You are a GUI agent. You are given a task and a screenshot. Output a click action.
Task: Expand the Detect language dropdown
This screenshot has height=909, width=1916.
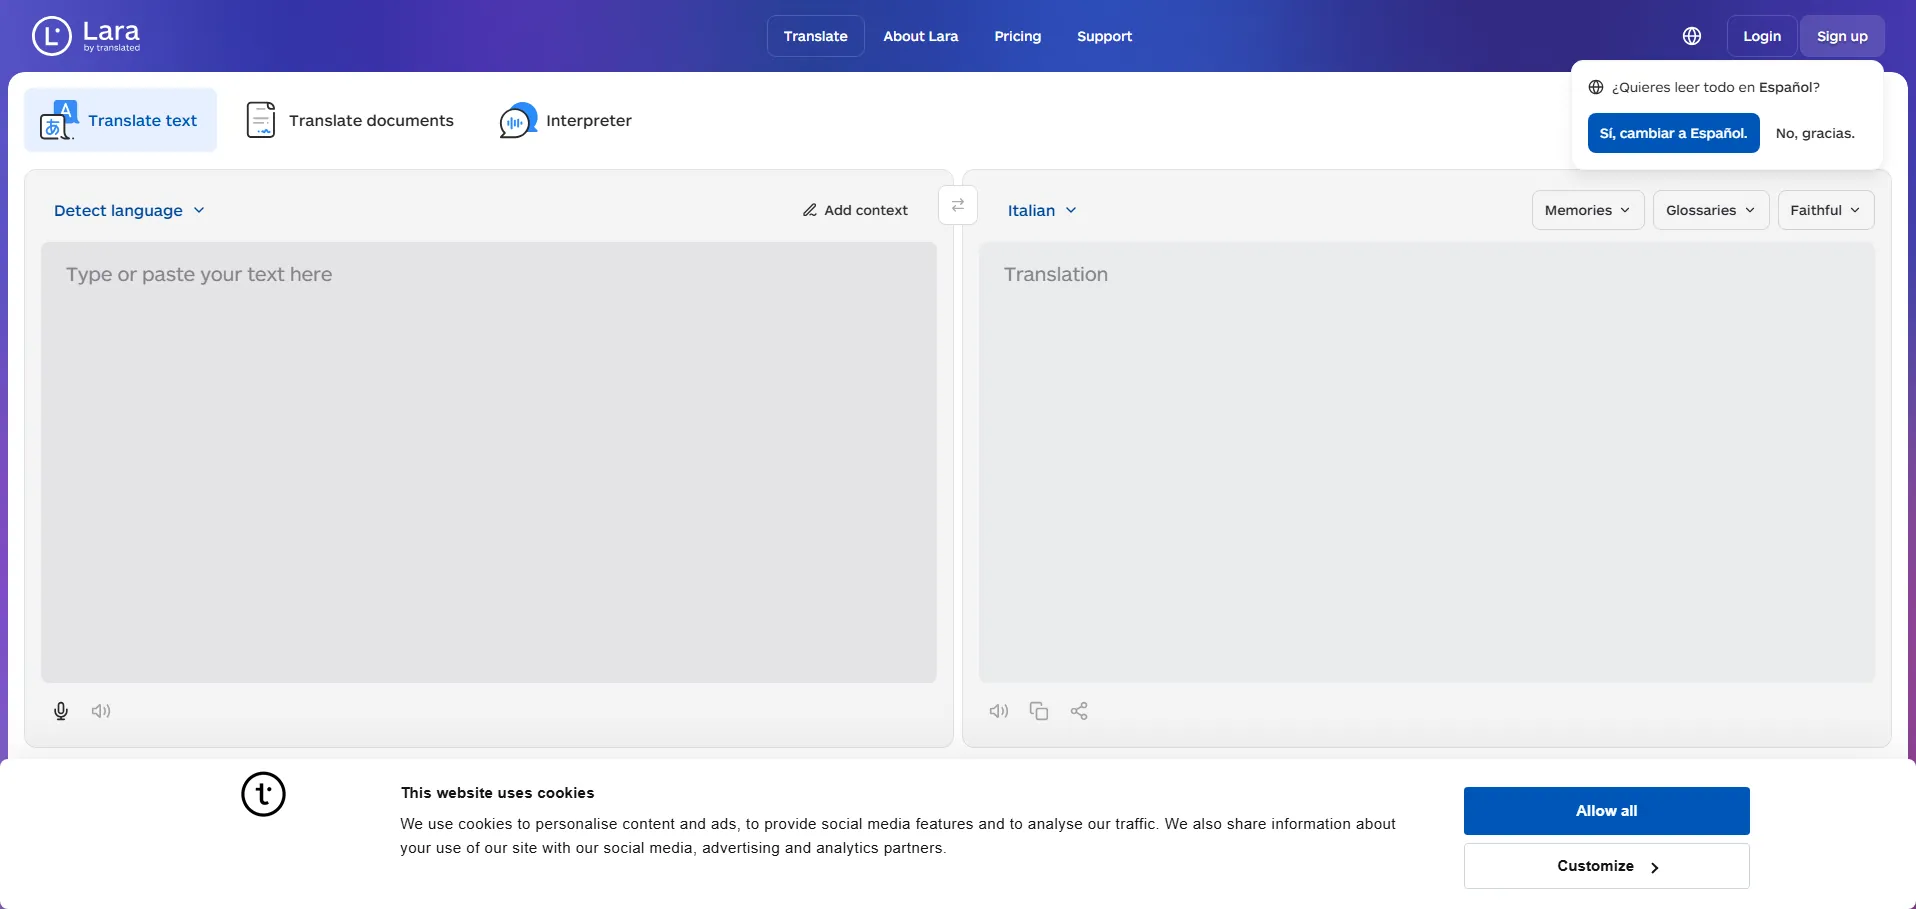[129, 210]
